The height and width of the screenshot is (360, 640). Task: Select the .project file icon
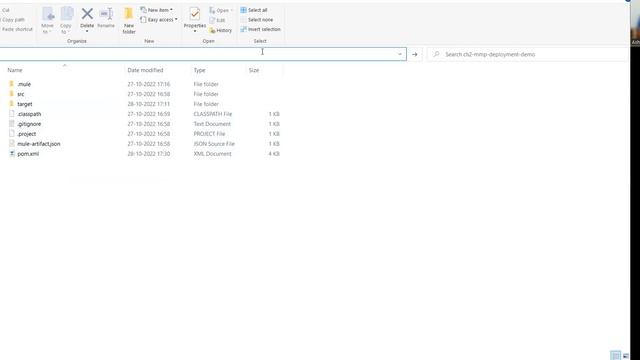click(11, 134)
